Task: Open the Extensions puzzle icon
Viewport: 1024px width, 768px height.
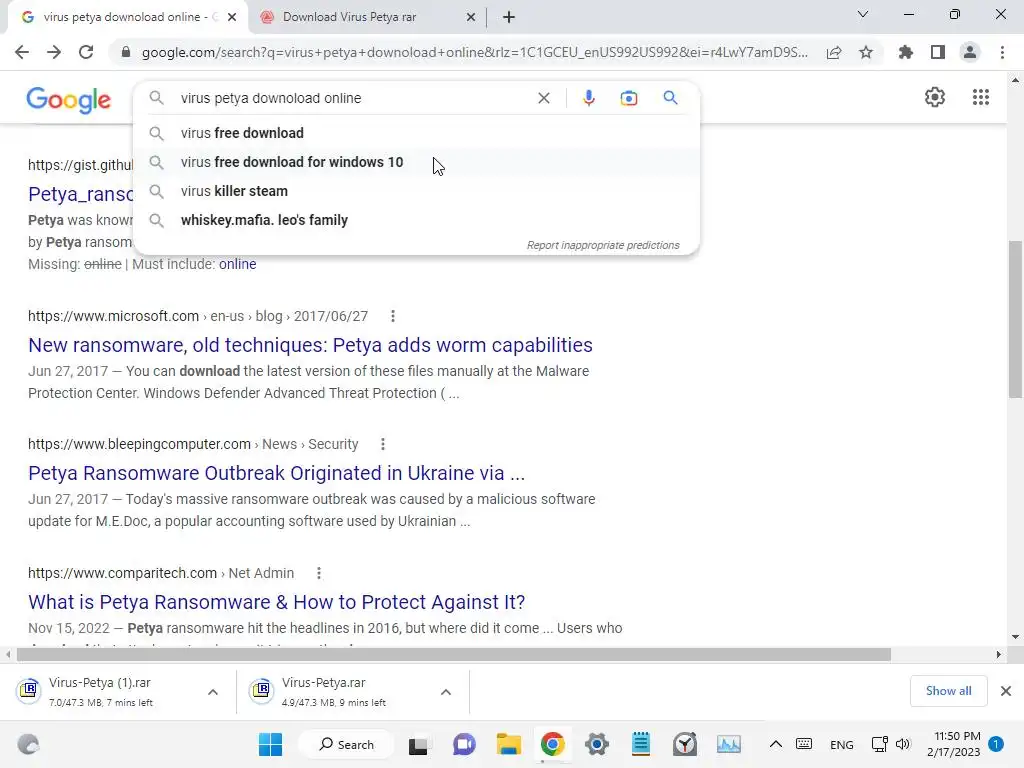Action: (906, 52)
